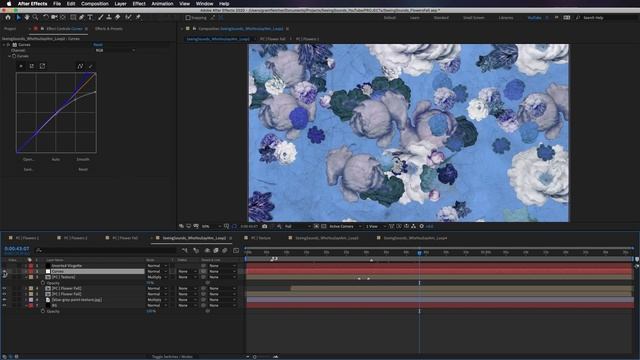Select the Eraser tool

[x=118, y=18]
